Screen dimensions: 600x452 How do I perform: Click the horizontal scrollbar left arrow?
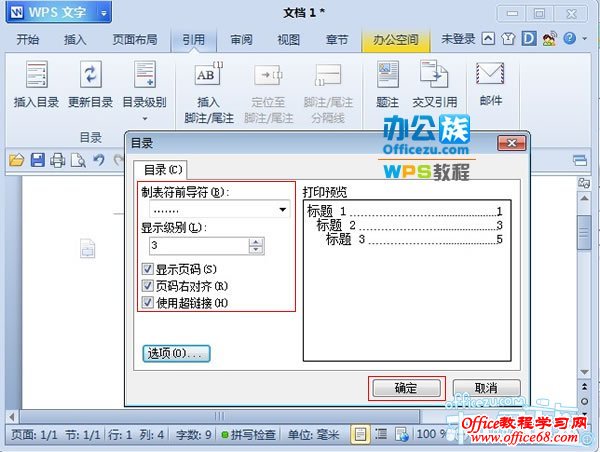pos(12,416)
